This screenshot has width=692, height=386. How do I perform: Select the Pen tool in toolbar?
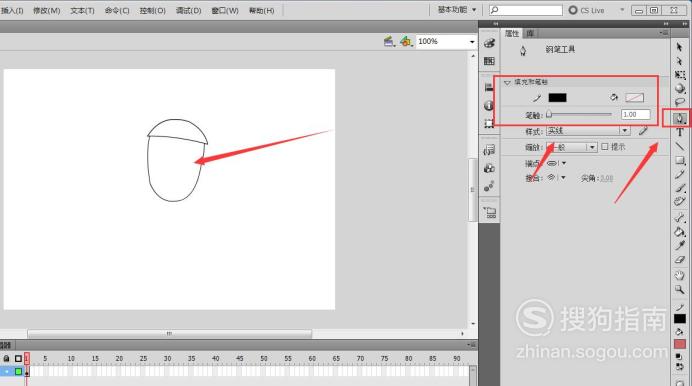(680, 119)
